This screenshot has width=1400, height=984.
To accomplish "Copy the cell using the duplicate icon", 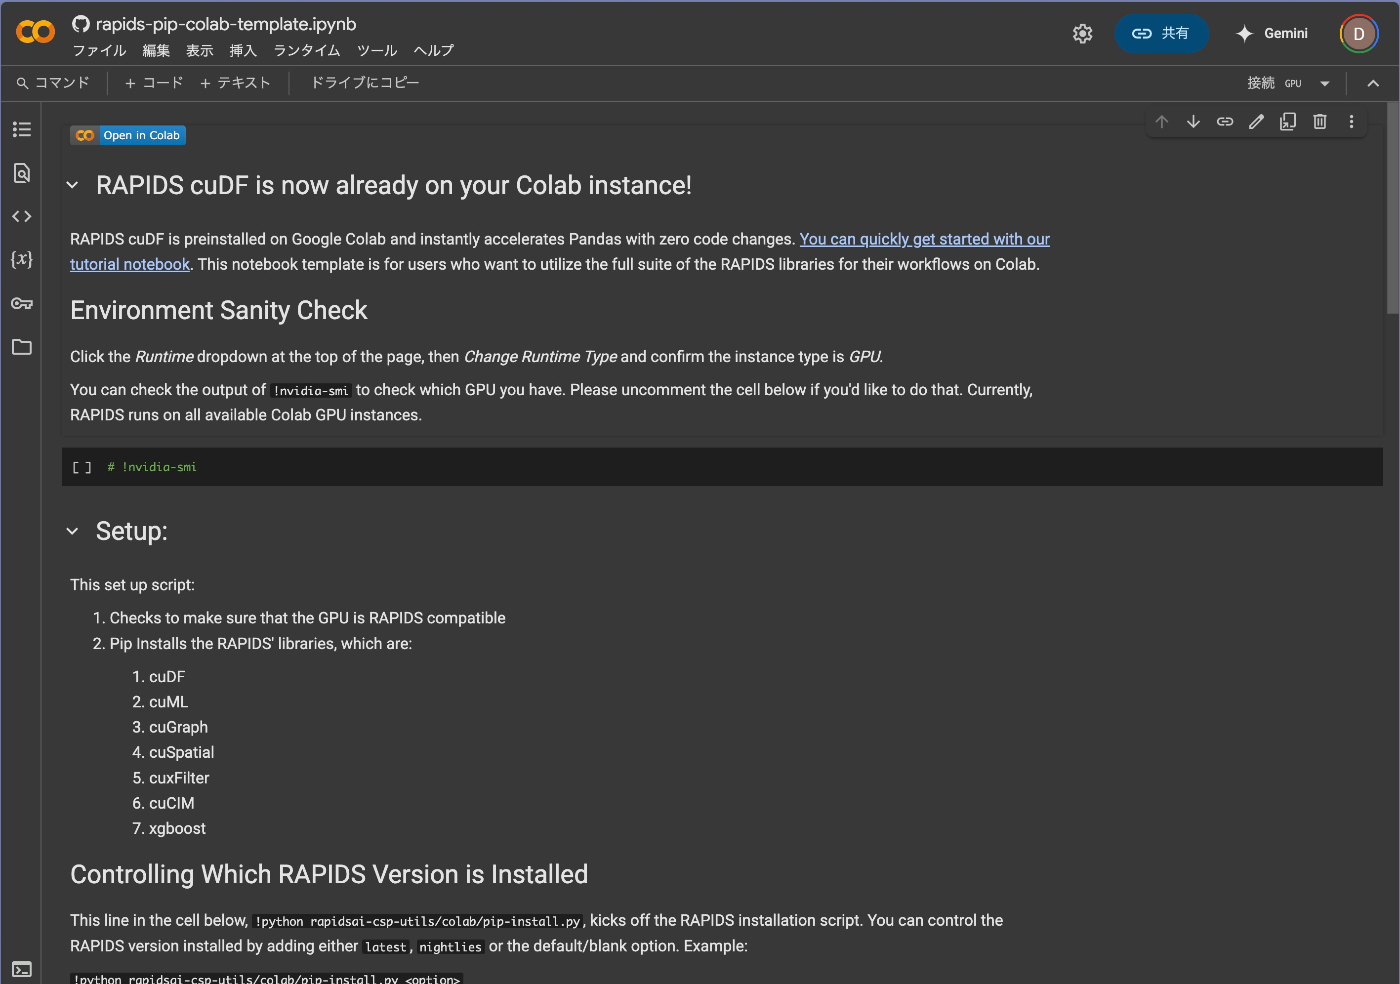I will (1288, 121).
